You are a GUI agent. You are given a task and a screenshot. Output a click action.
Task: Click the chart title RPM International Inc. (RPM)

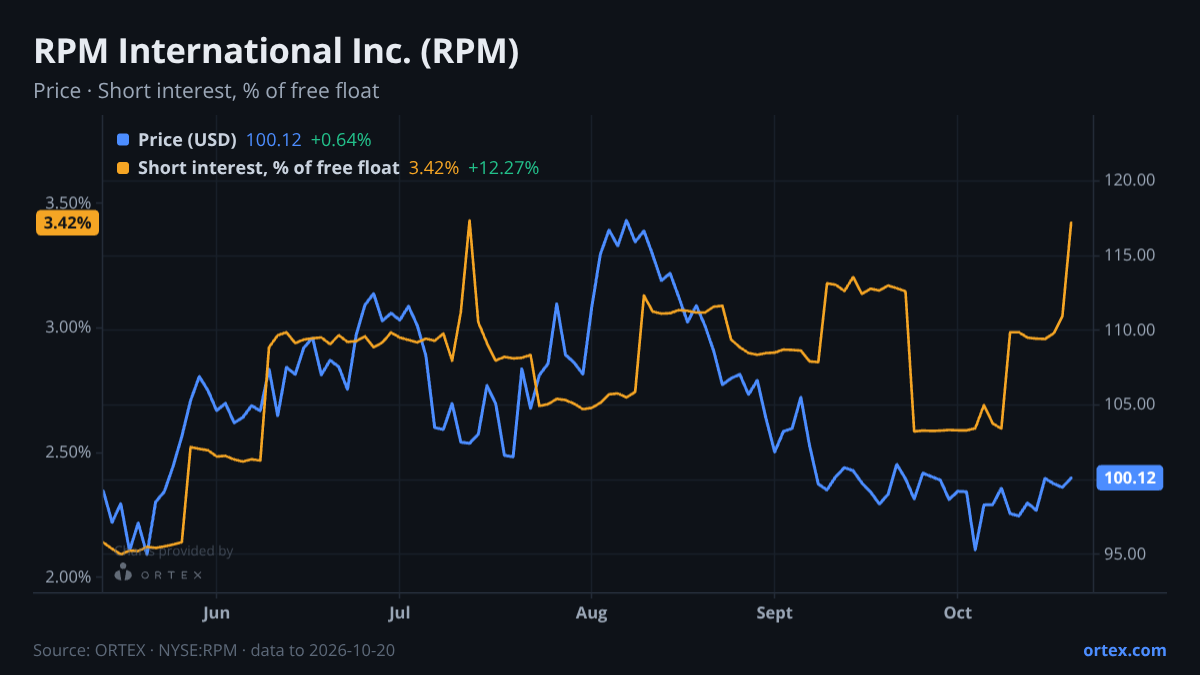coord(276,52)
